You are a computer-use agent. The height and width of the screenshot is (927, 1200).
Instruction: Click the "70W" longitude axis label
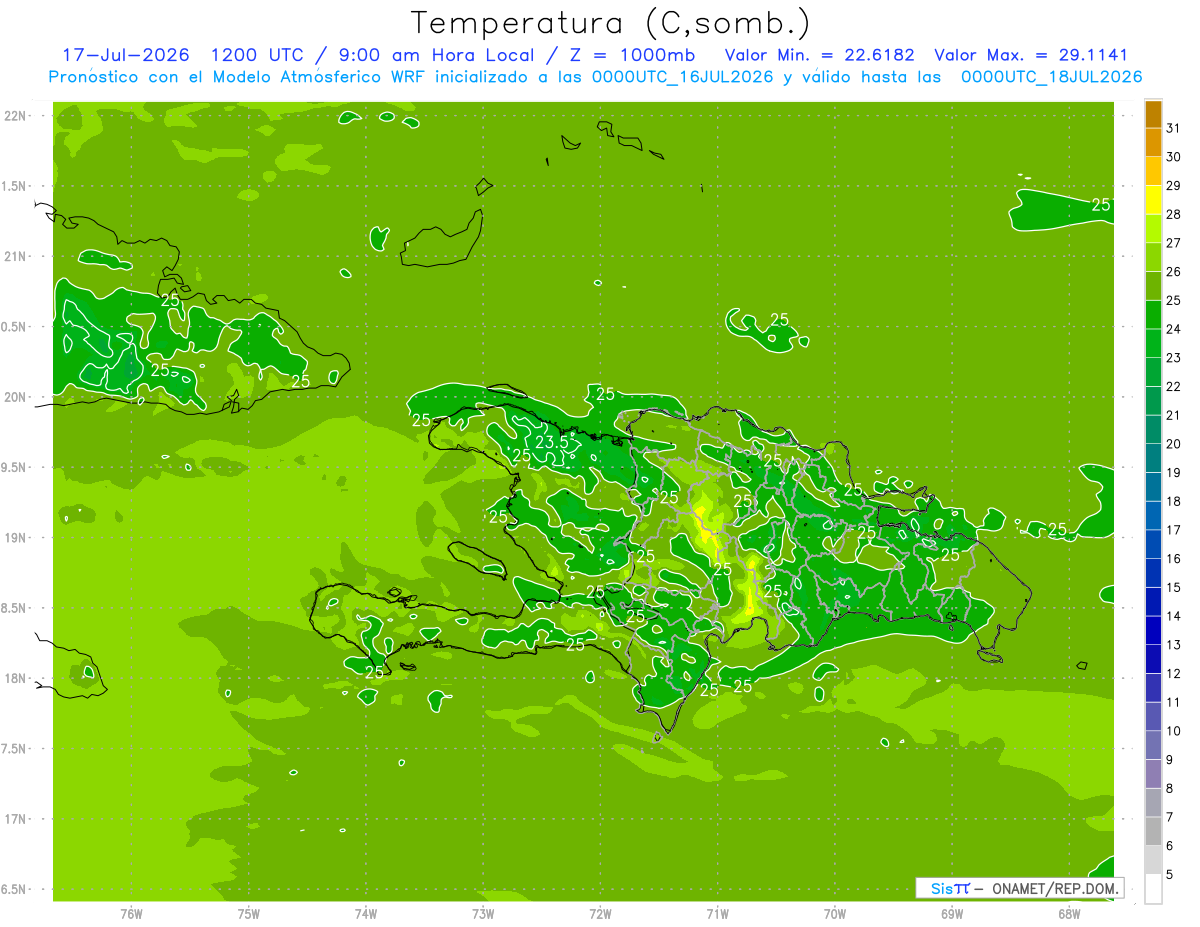[835, 913]
